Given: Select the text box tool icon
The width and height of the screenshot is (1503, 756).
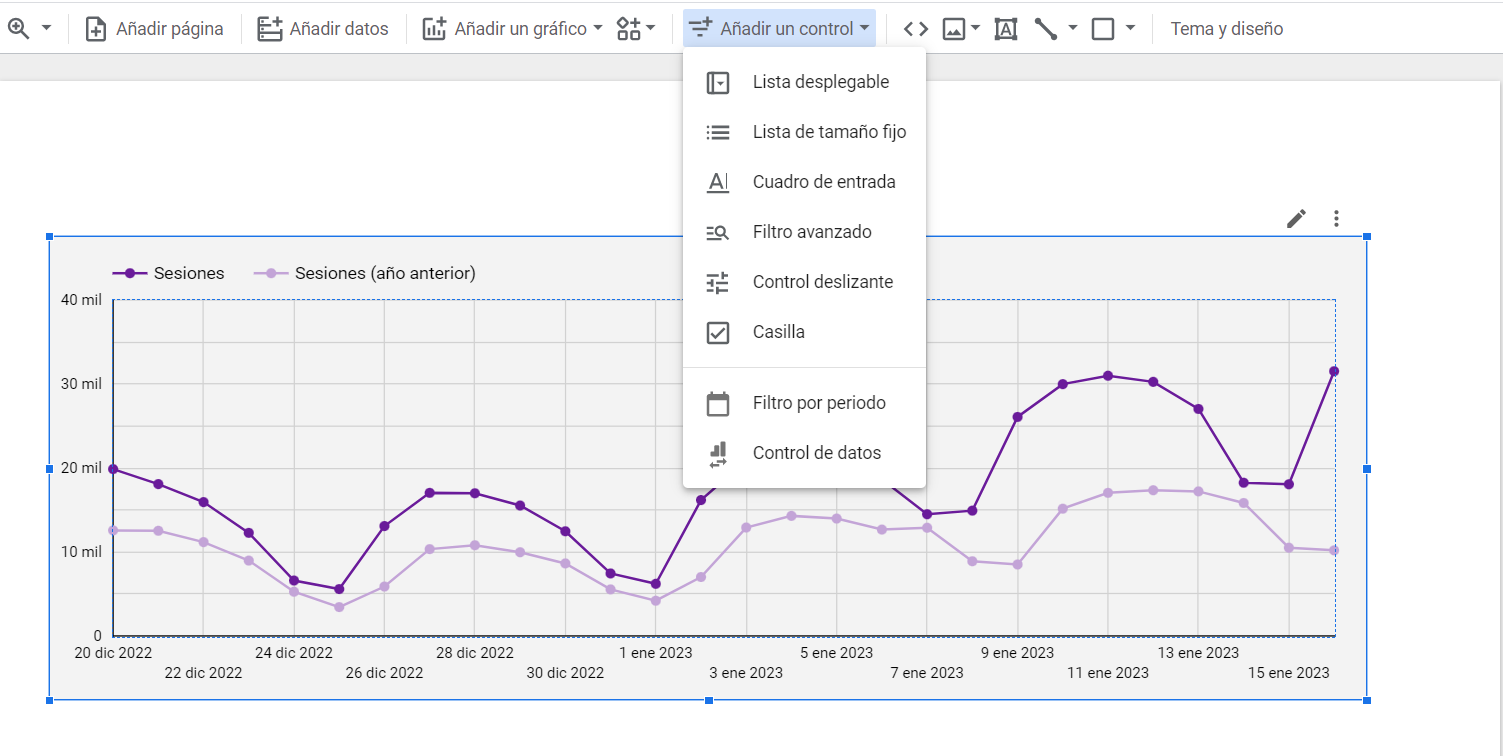Looking at the screenshot, I should (x=1005, y=29).
